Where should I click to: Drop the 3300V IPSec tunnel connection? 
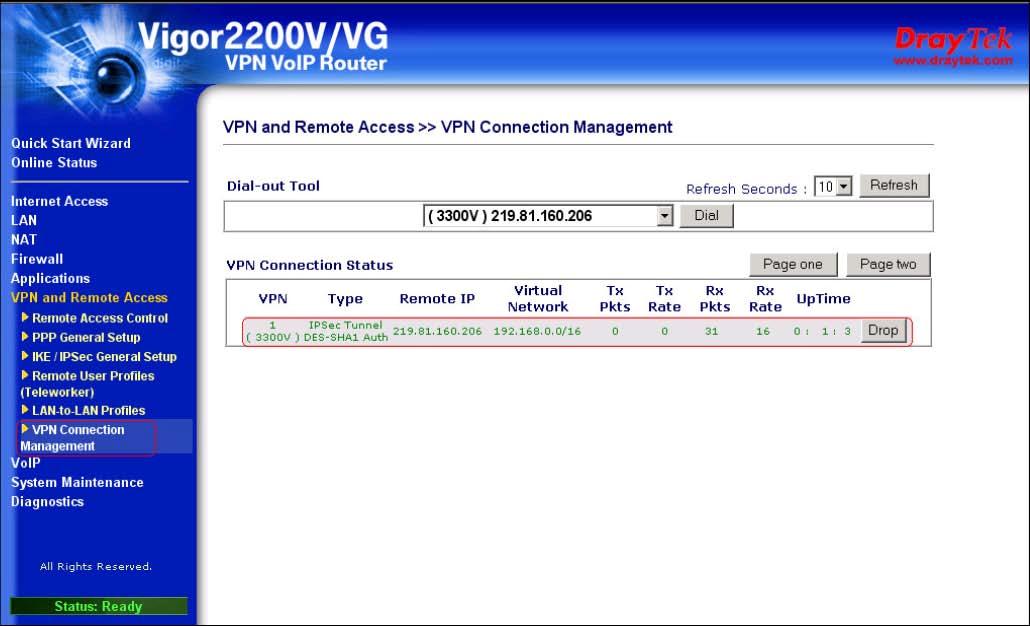point(883,331)
